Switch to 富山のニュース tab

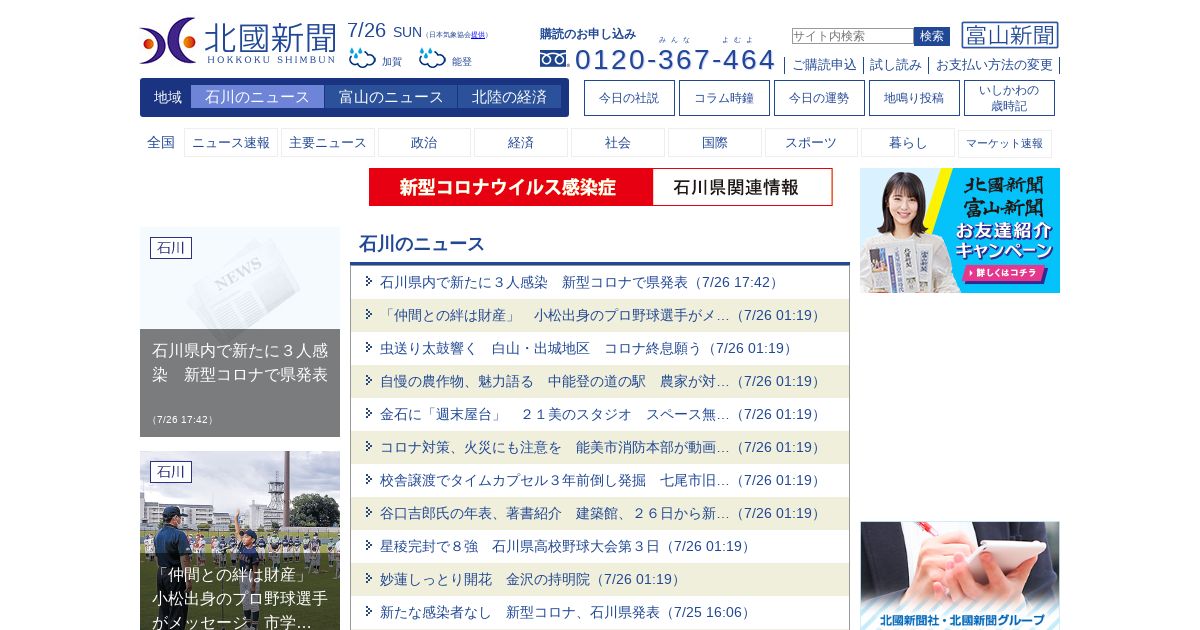point(391,97)
